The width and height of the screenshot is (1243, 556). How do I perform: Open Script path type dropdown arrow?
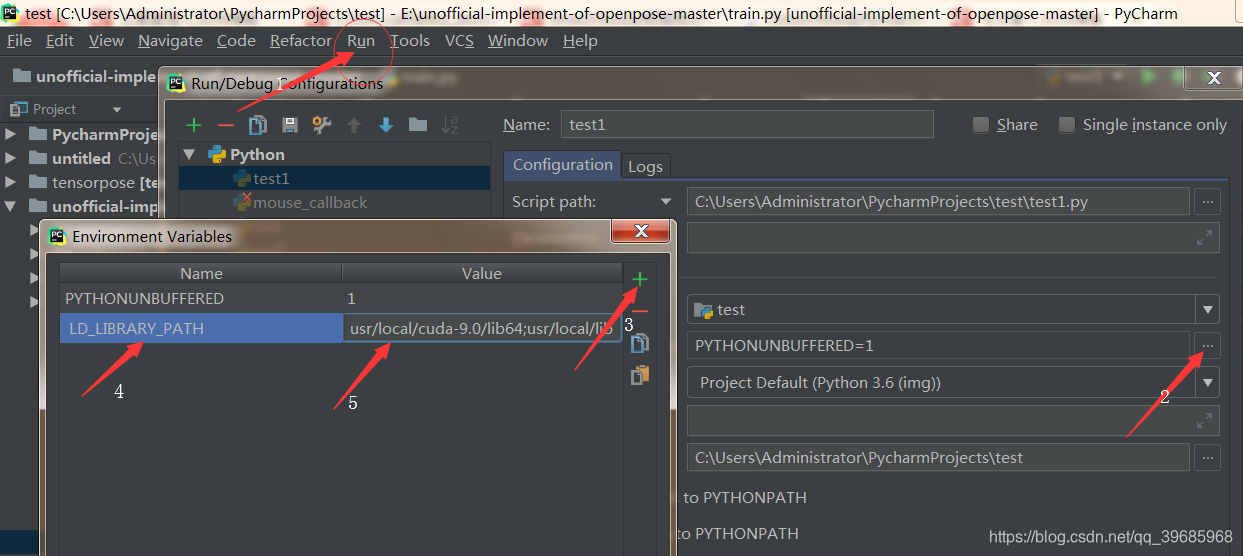point(666,202)
